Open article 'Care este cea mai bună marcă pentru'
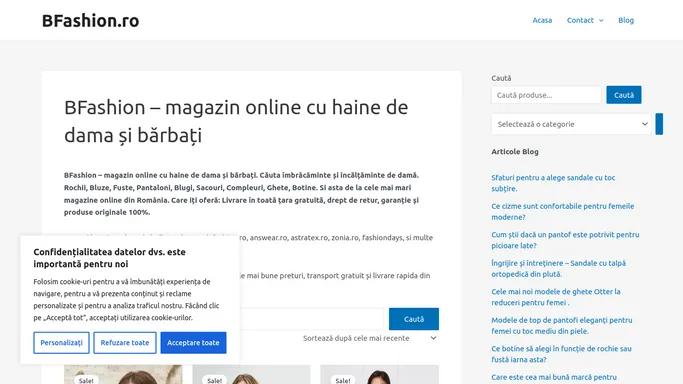Screen dimensions: 683x384 click(x=554, y=377)
